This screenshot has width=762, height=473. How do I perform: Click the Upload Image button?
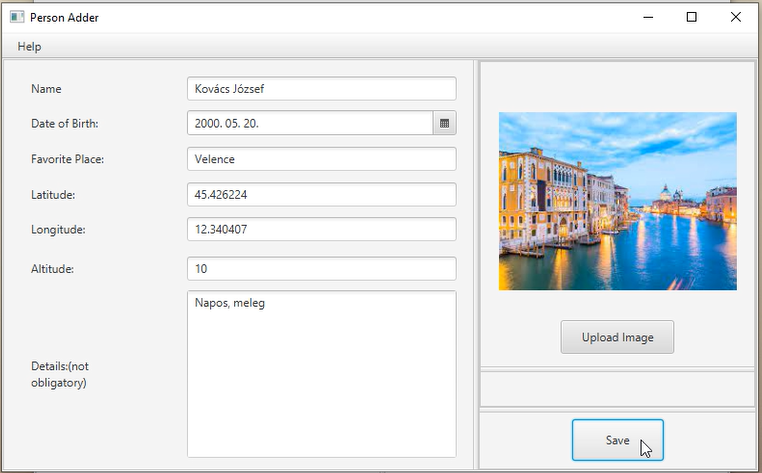(617, 337)
